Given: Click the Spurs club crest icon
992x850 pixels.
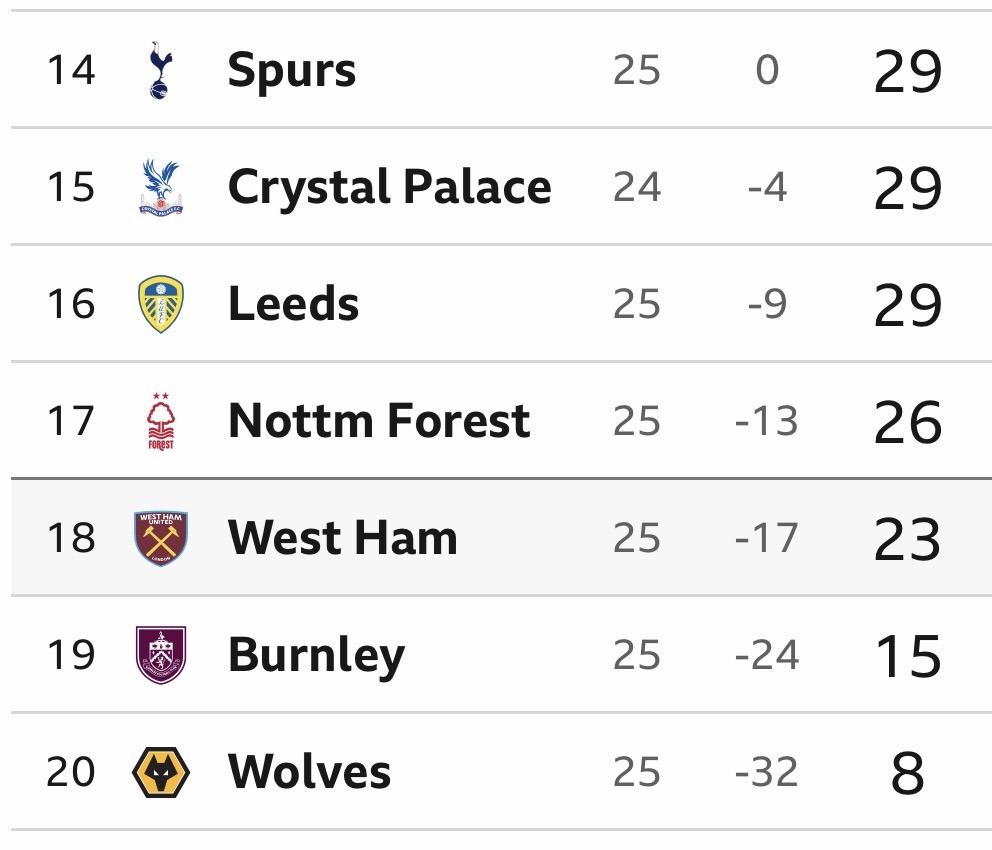Looking at the screenshot, I should [160, 70].
